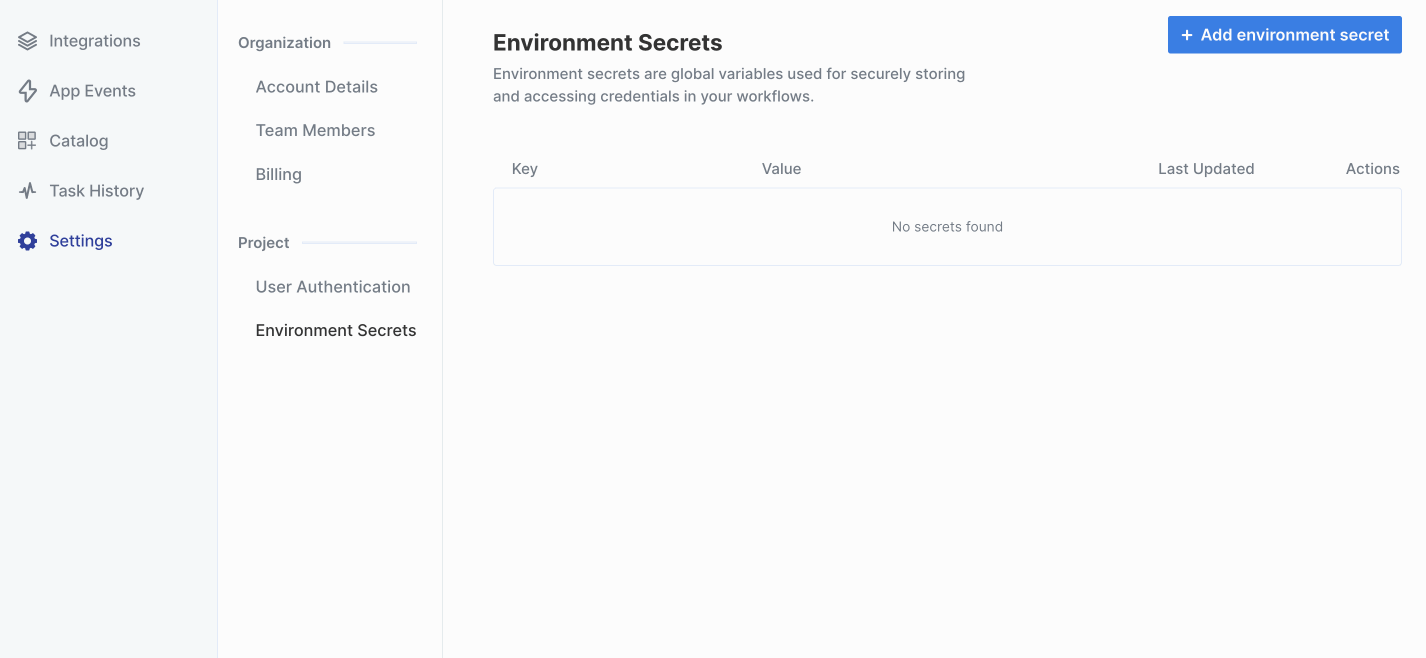This screenshot has width=1426, height=658.
Task: Open the Integrations page
Action: tap(95, 41)
